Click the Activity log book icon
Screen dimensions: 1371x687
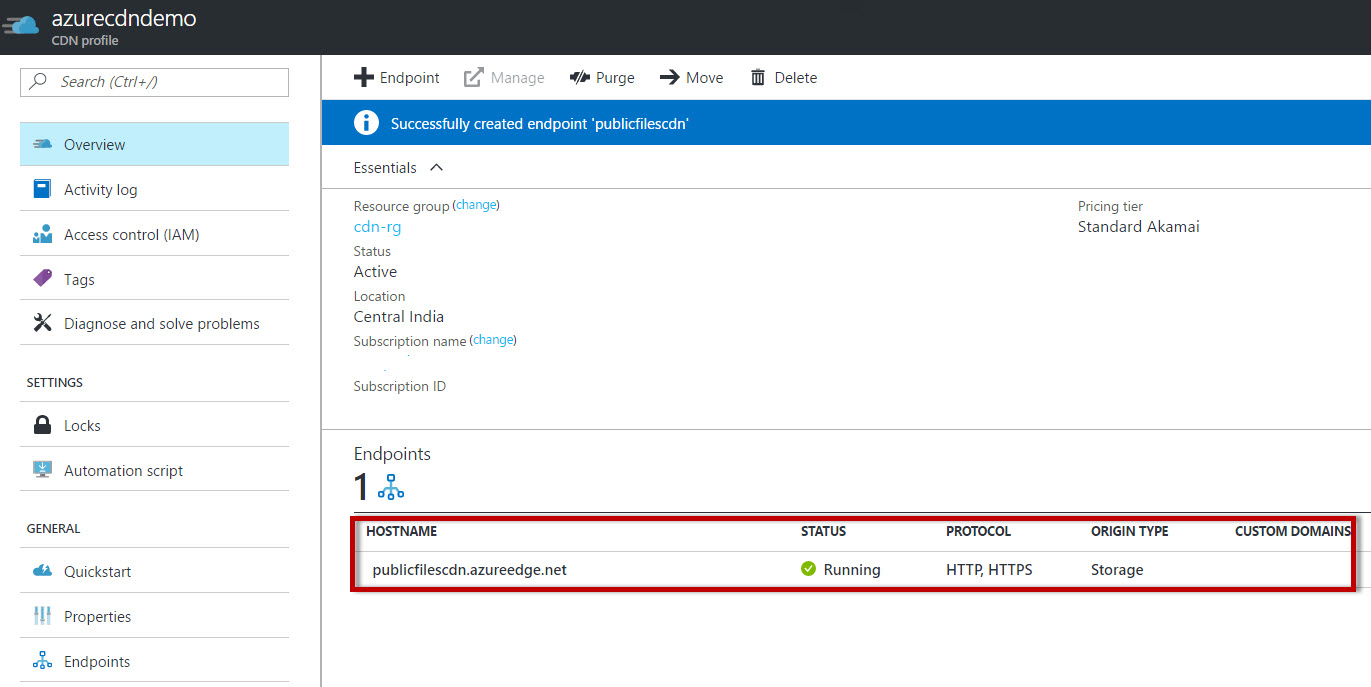tap(42, 189)
